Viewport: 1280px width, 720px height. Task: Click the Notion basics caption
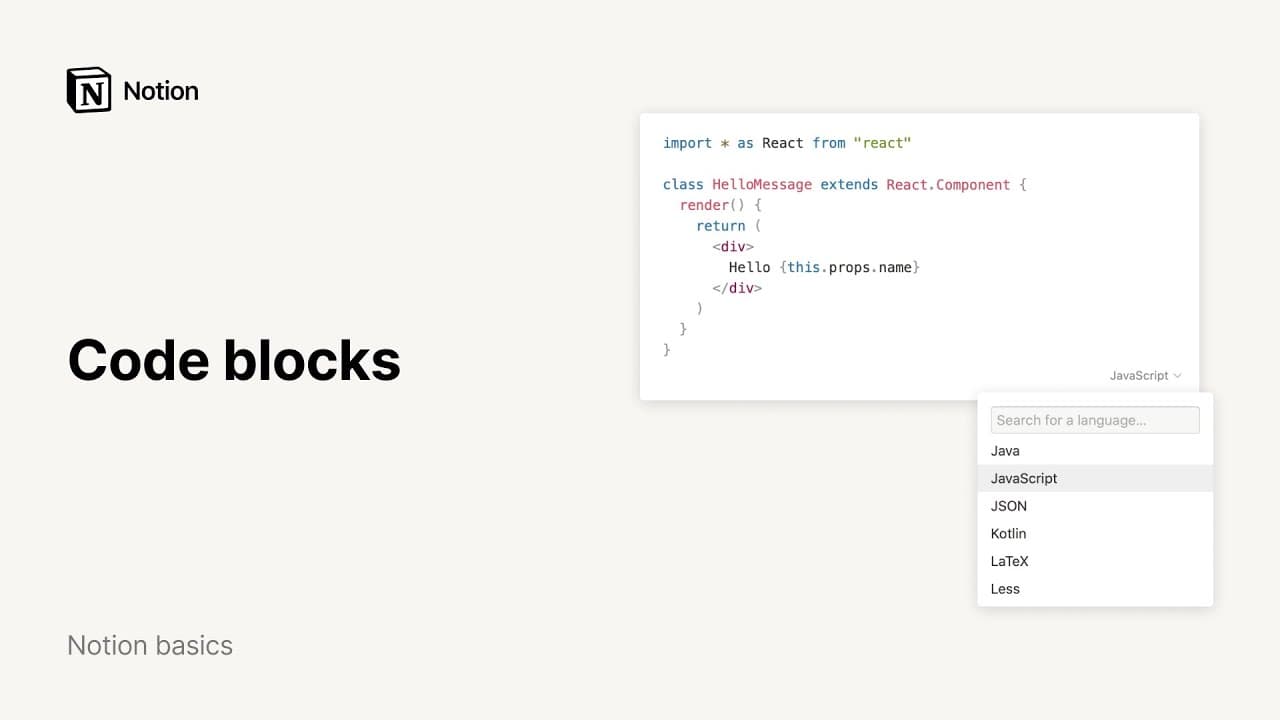point(150,645)
